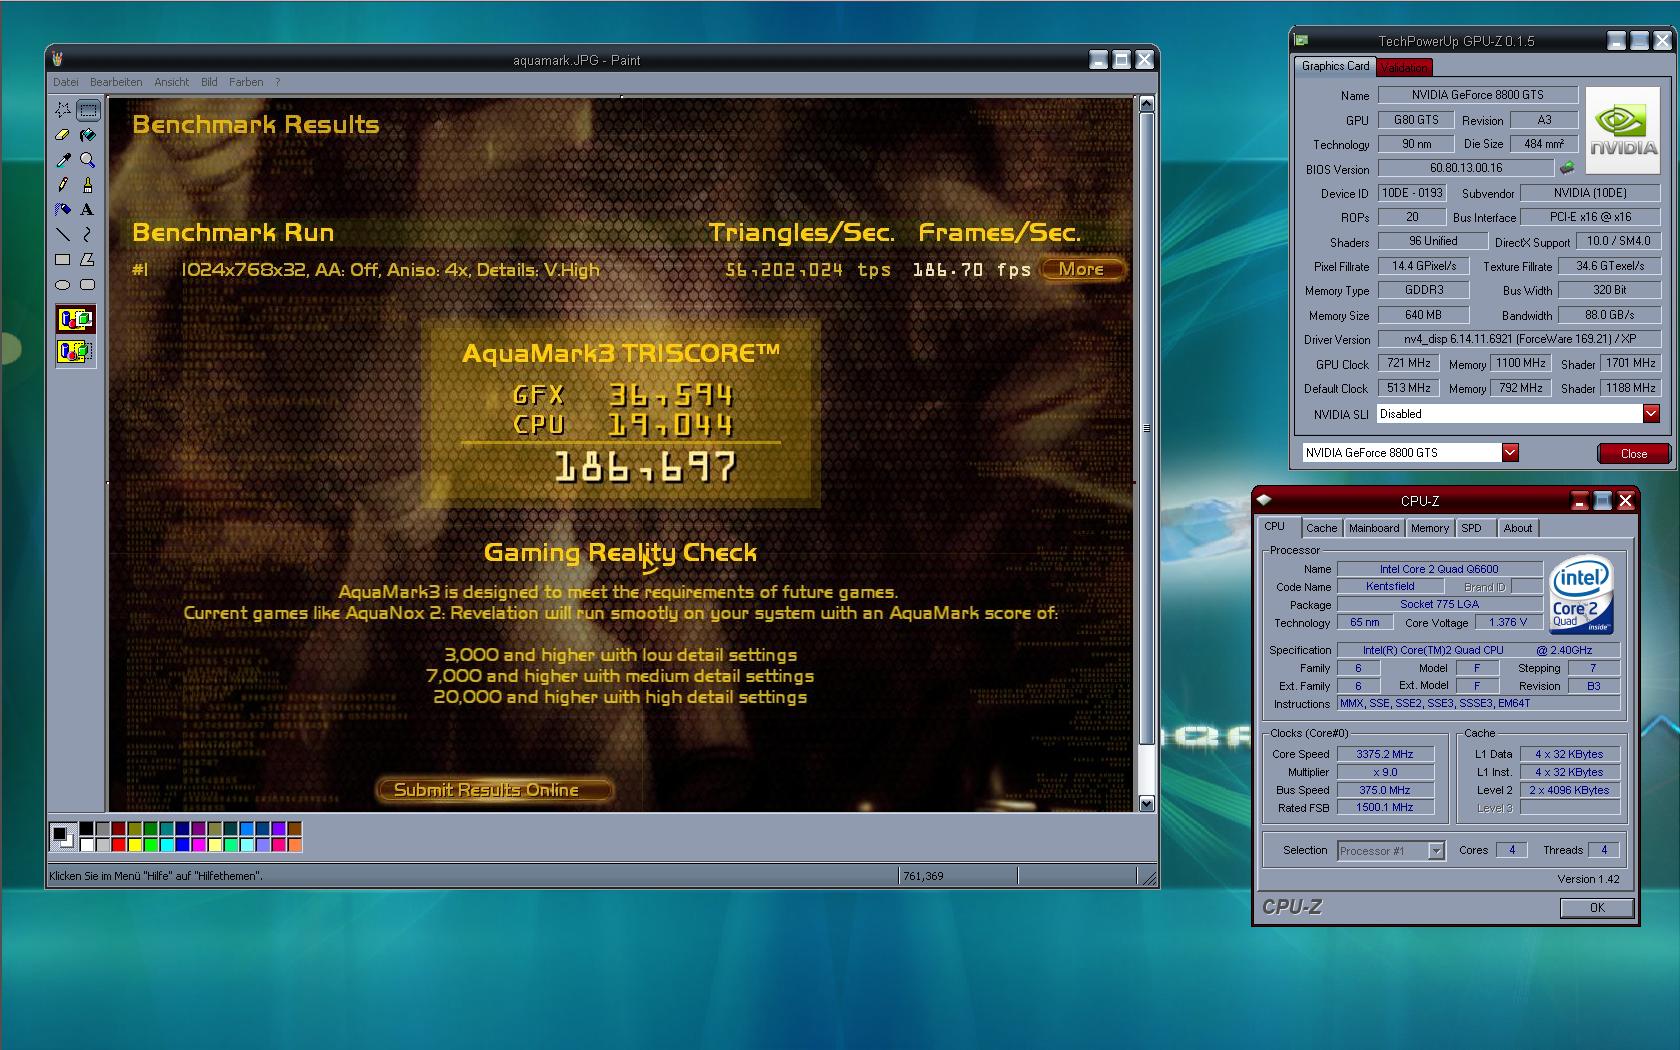
Task: Open the graphics card selector dropdown arrow
Action: pyautogui.click(x=1510, y=452)
